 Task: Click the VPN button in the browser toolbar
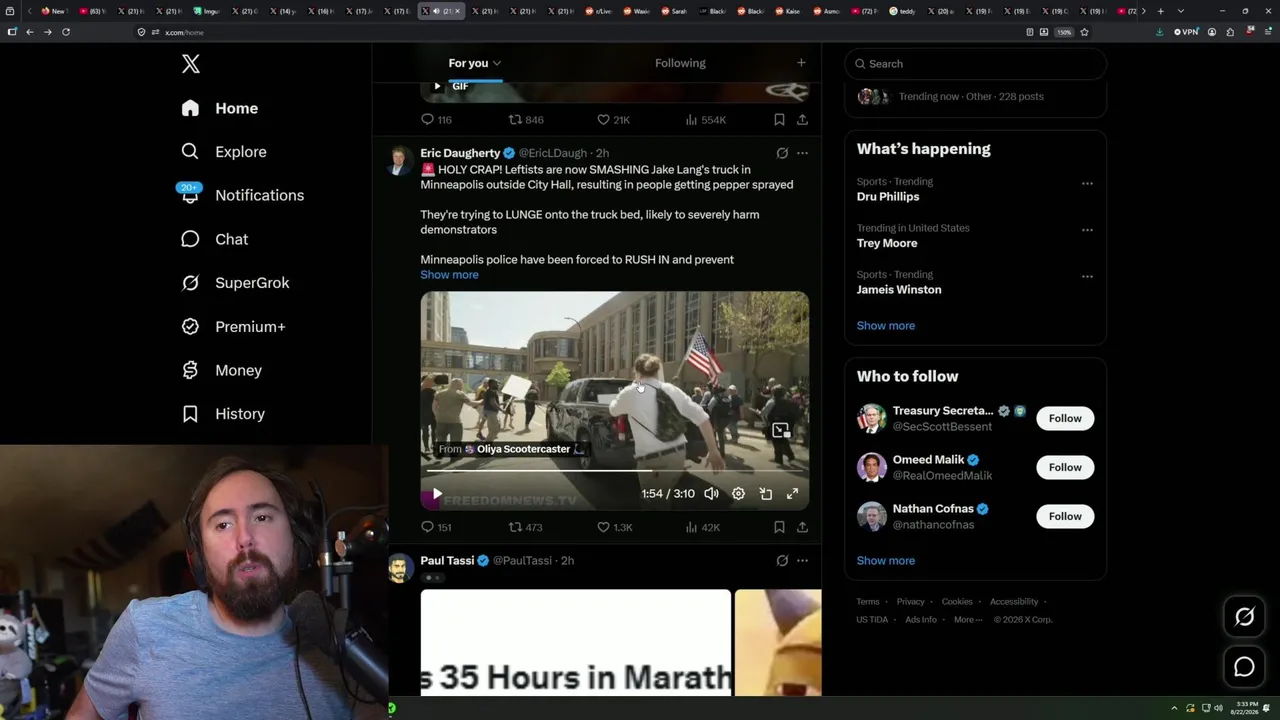pos(1185,32)
